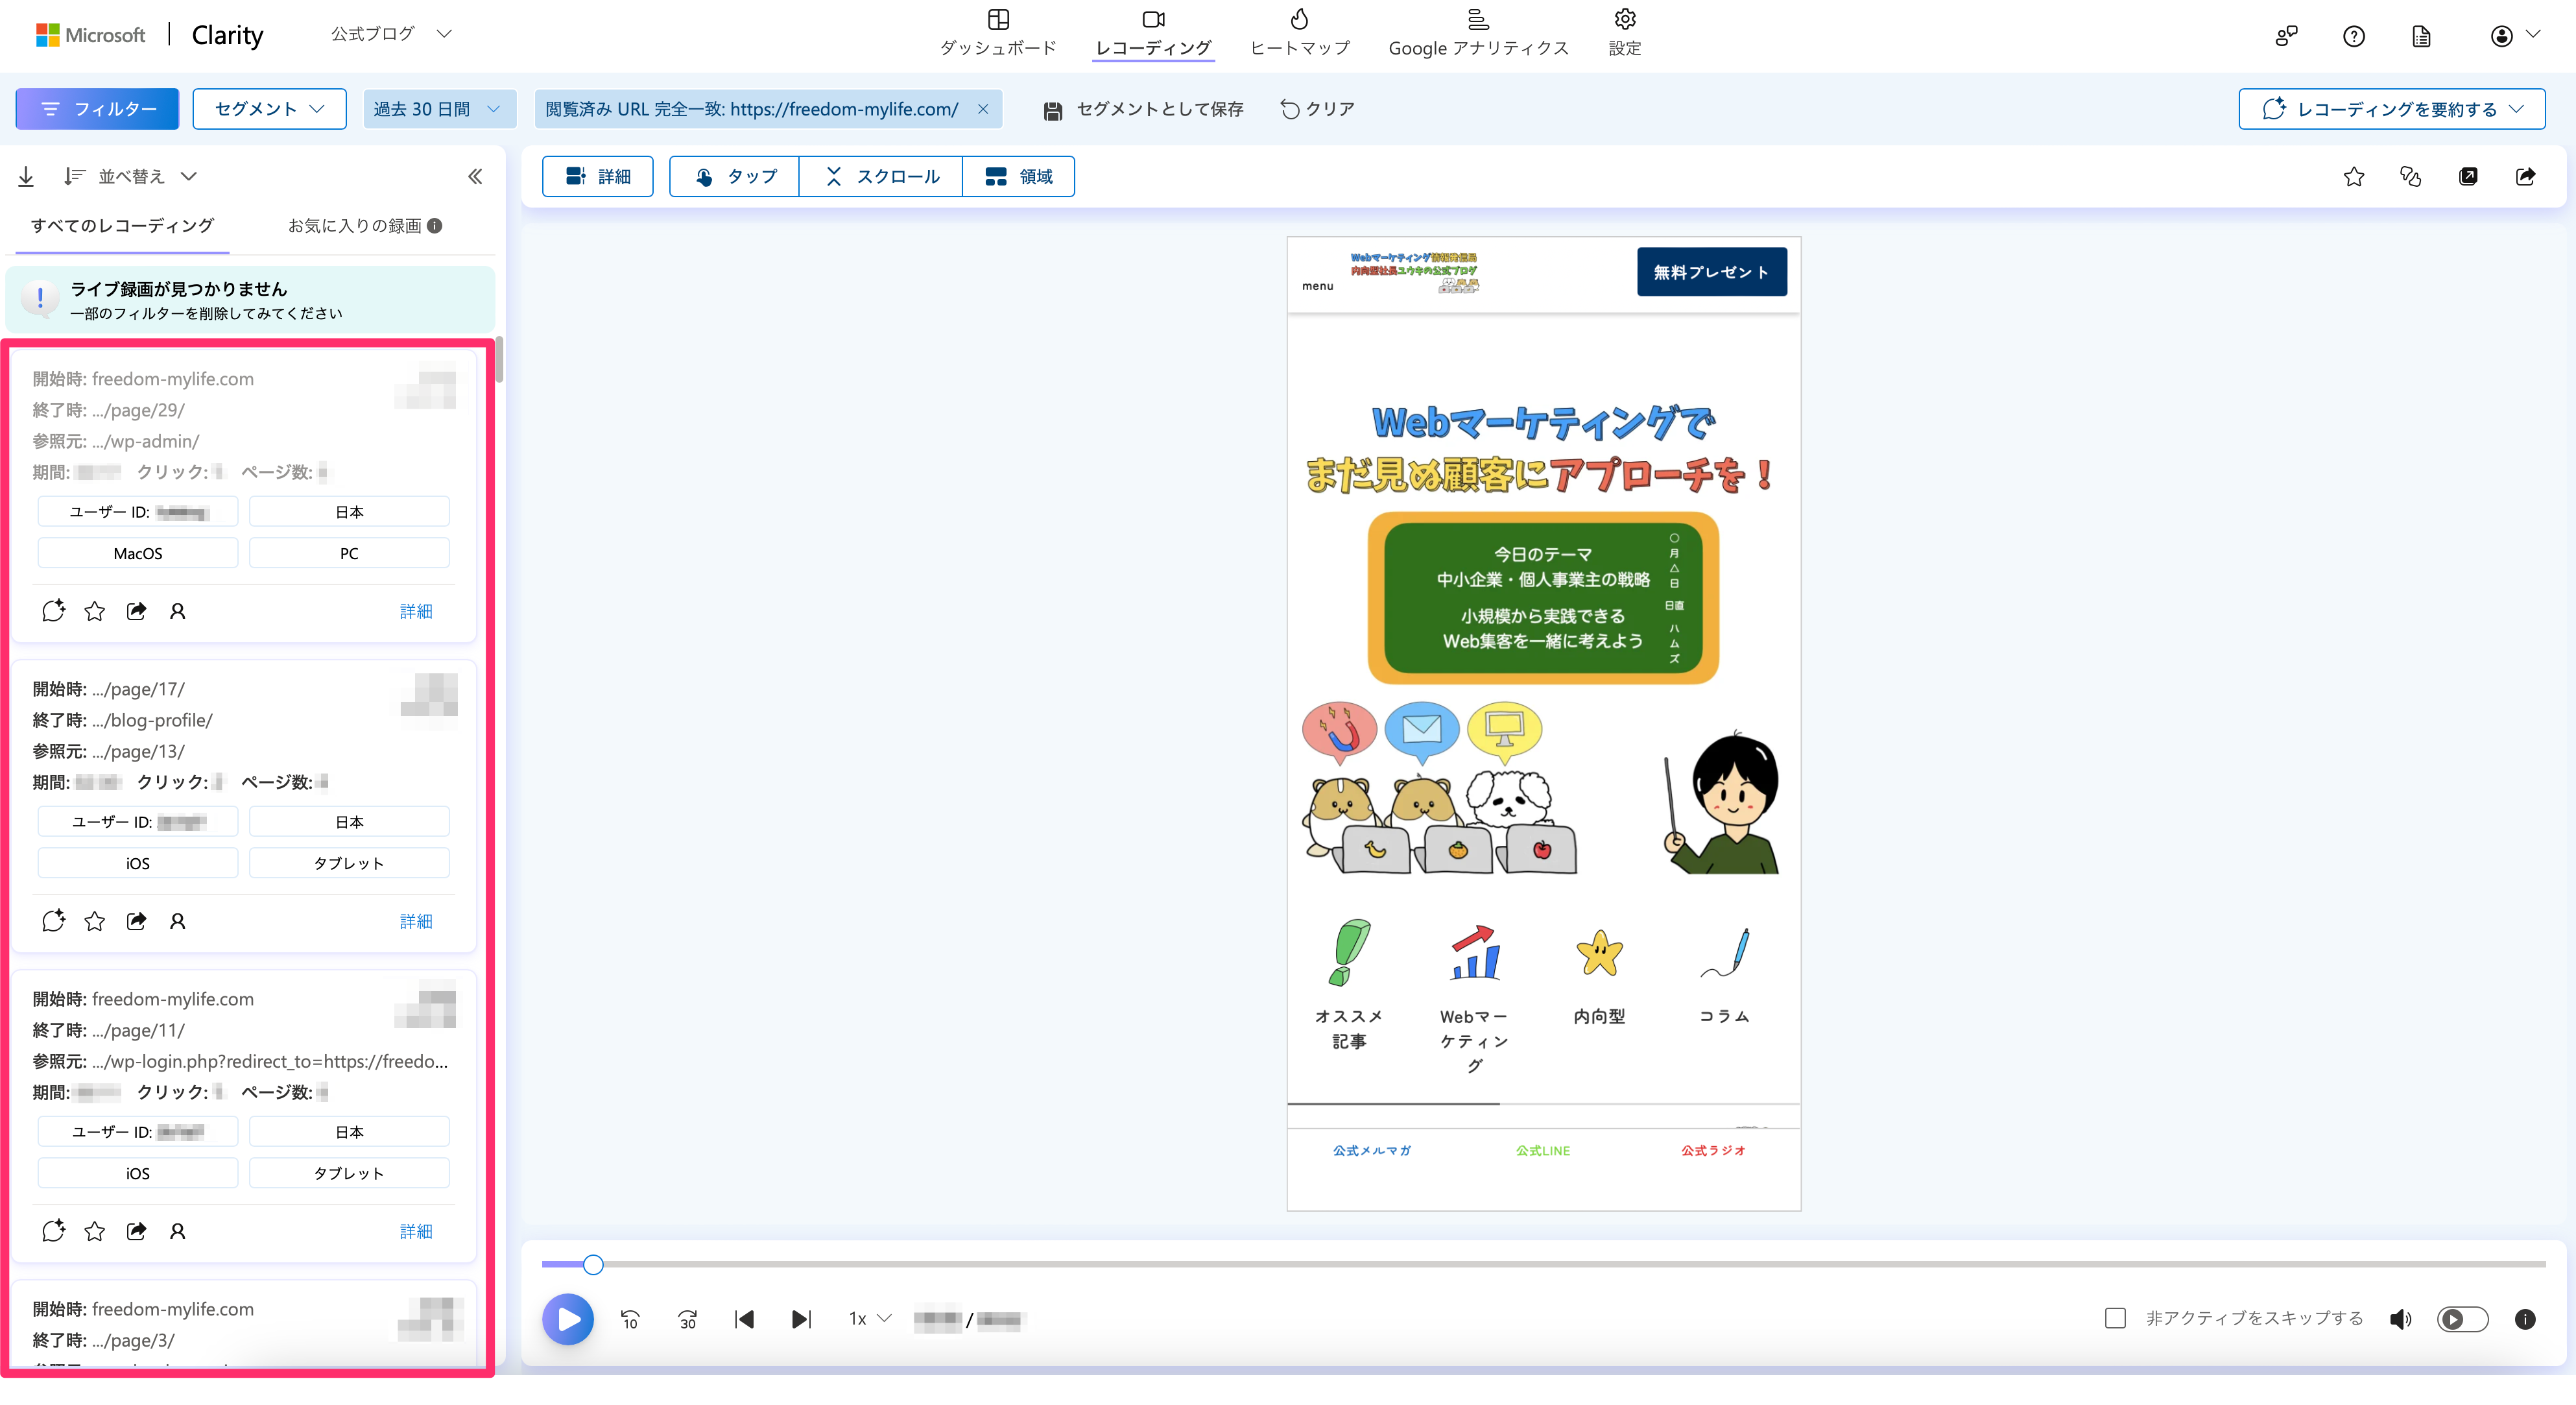2576x1405 pixels.
Task: Toggle 非アクティブをスキップする checkbox
Action: coord(2114,1319)
